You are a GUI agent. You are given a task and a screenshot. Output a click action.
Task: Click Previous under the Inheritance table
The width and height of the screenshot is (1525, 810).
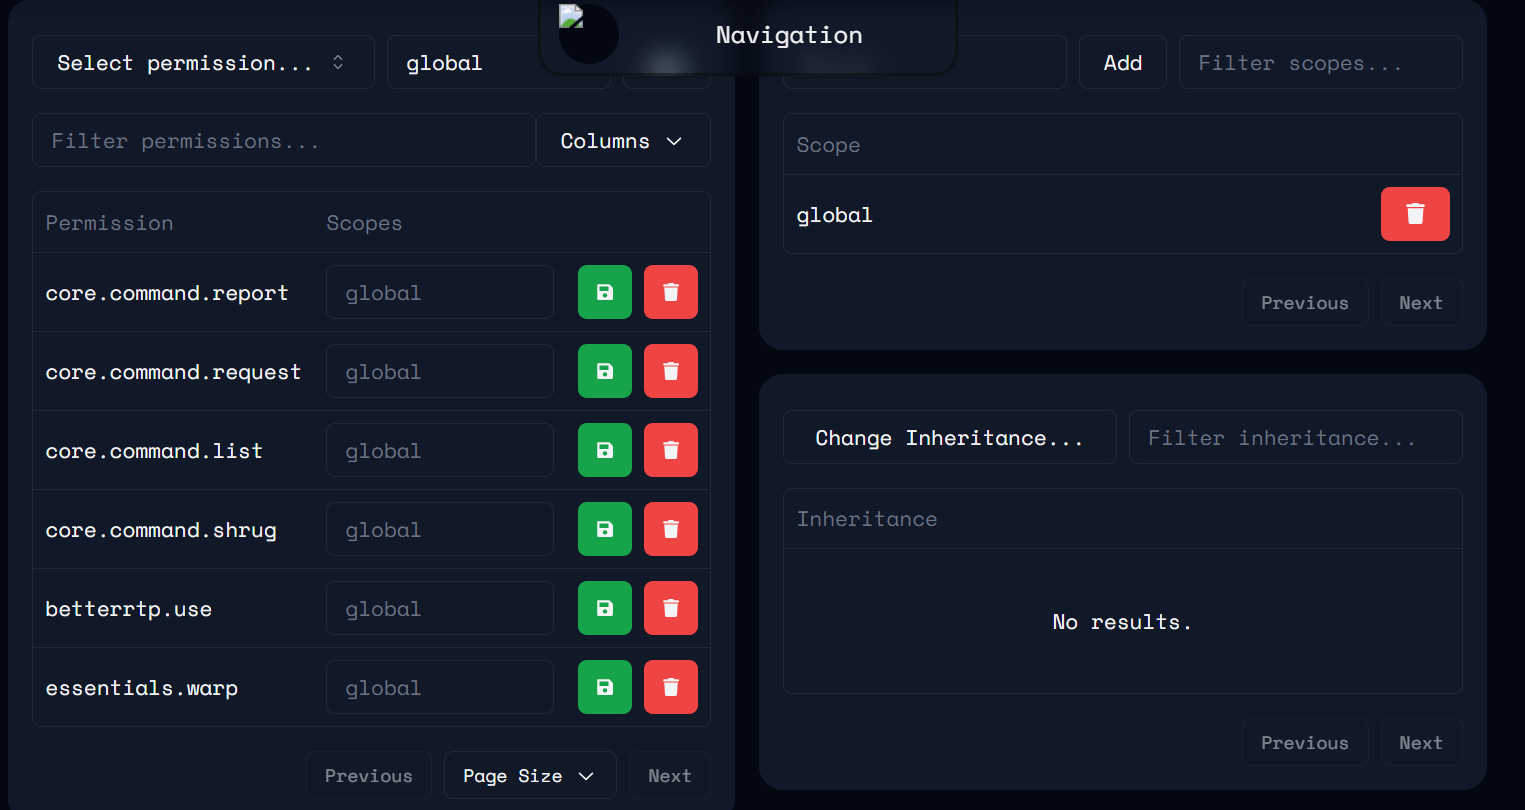(x=1304, y=743)
